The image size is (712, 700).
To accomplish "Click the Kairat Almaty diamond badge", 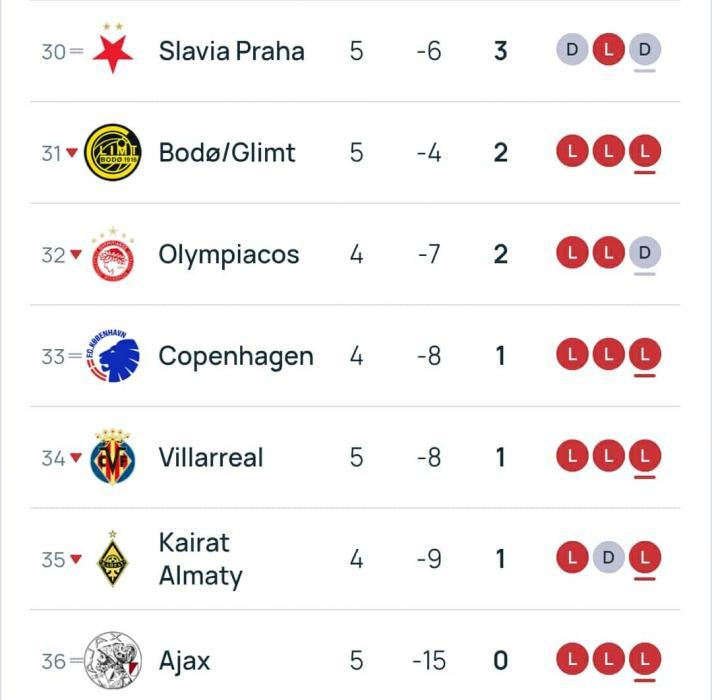I will (113, 559).
